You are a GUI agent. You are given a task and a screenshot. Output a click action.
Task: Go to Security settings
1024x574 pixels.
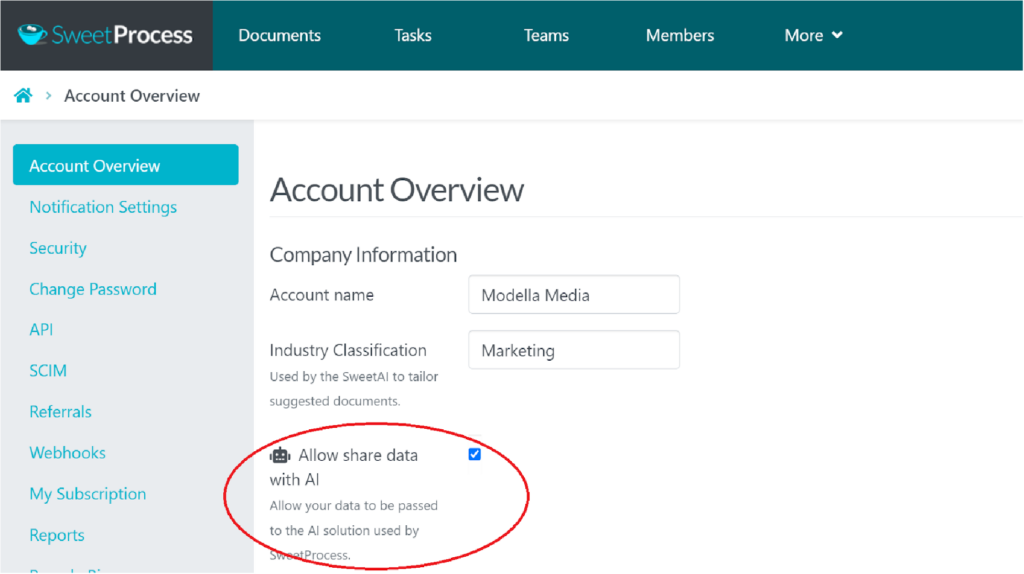(x=58, y=248)
